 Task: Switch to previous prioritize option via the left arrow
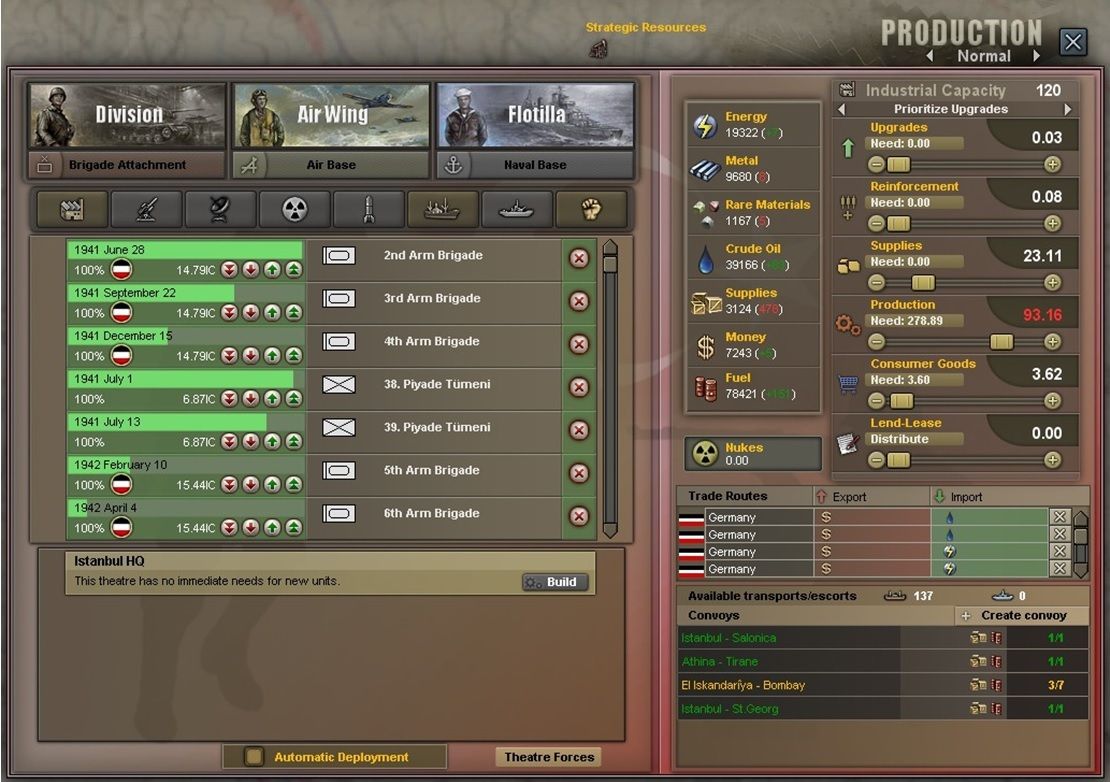click(842, 109)
